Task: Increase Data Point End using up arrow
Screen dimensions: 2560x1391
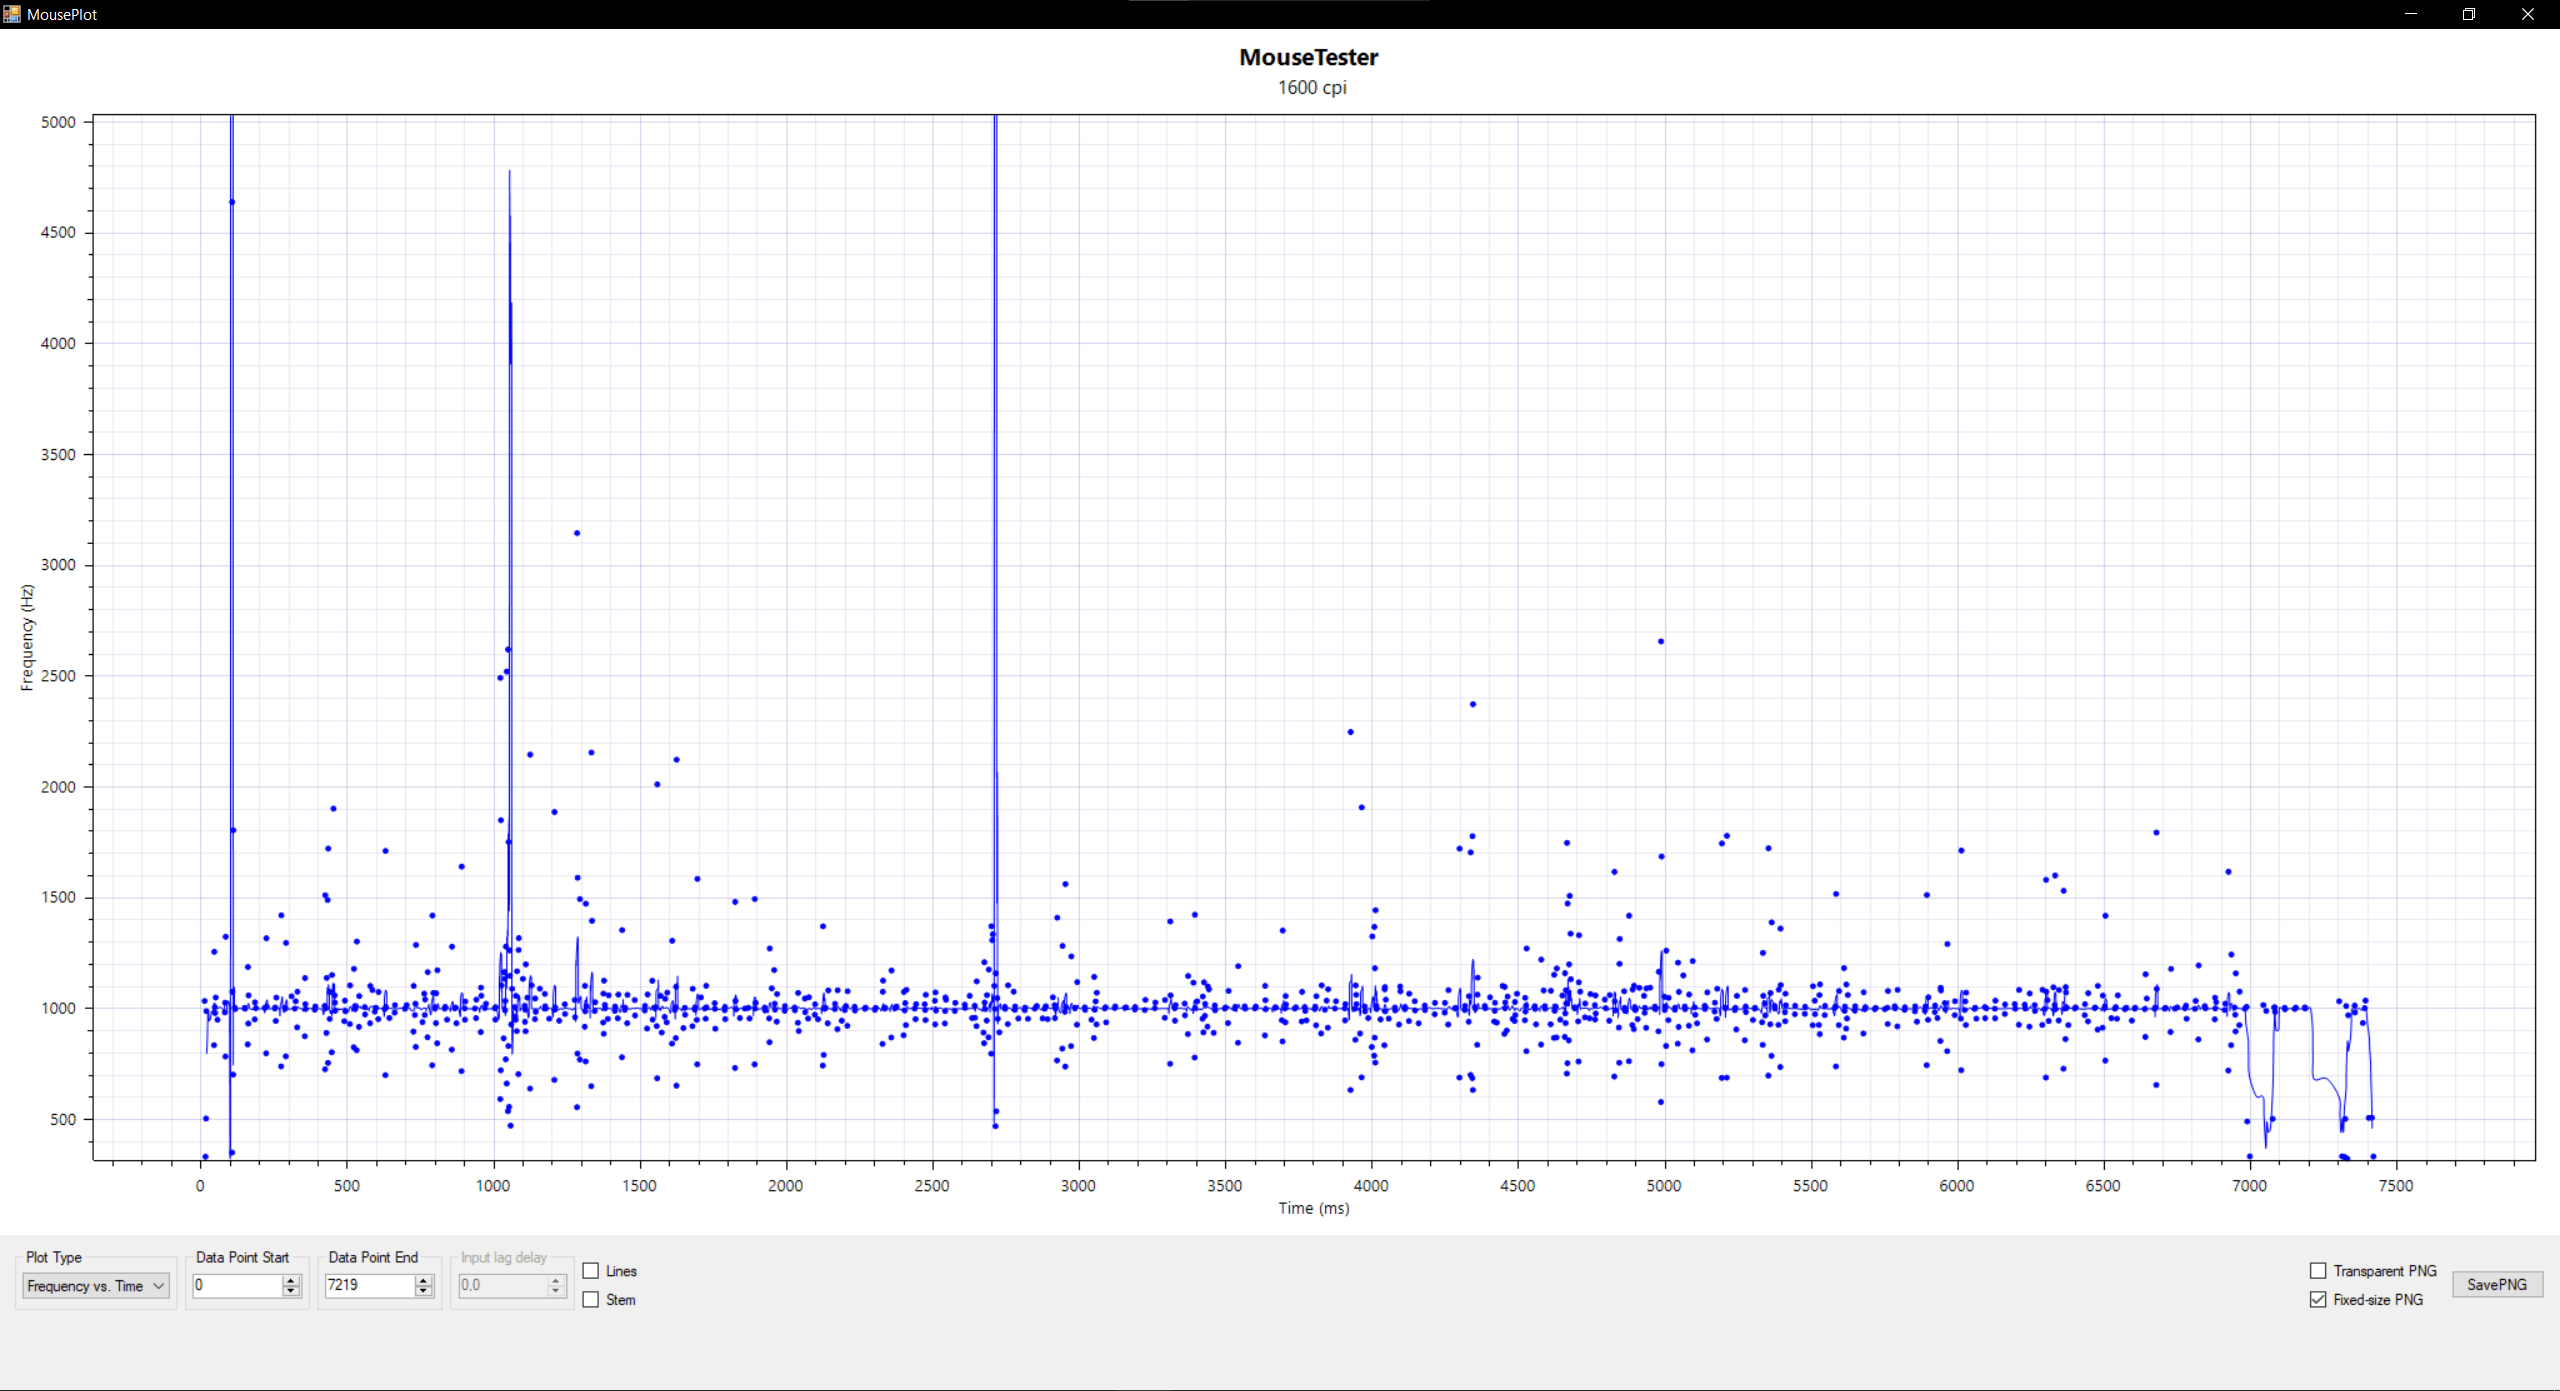Action: coord(424,1280)
